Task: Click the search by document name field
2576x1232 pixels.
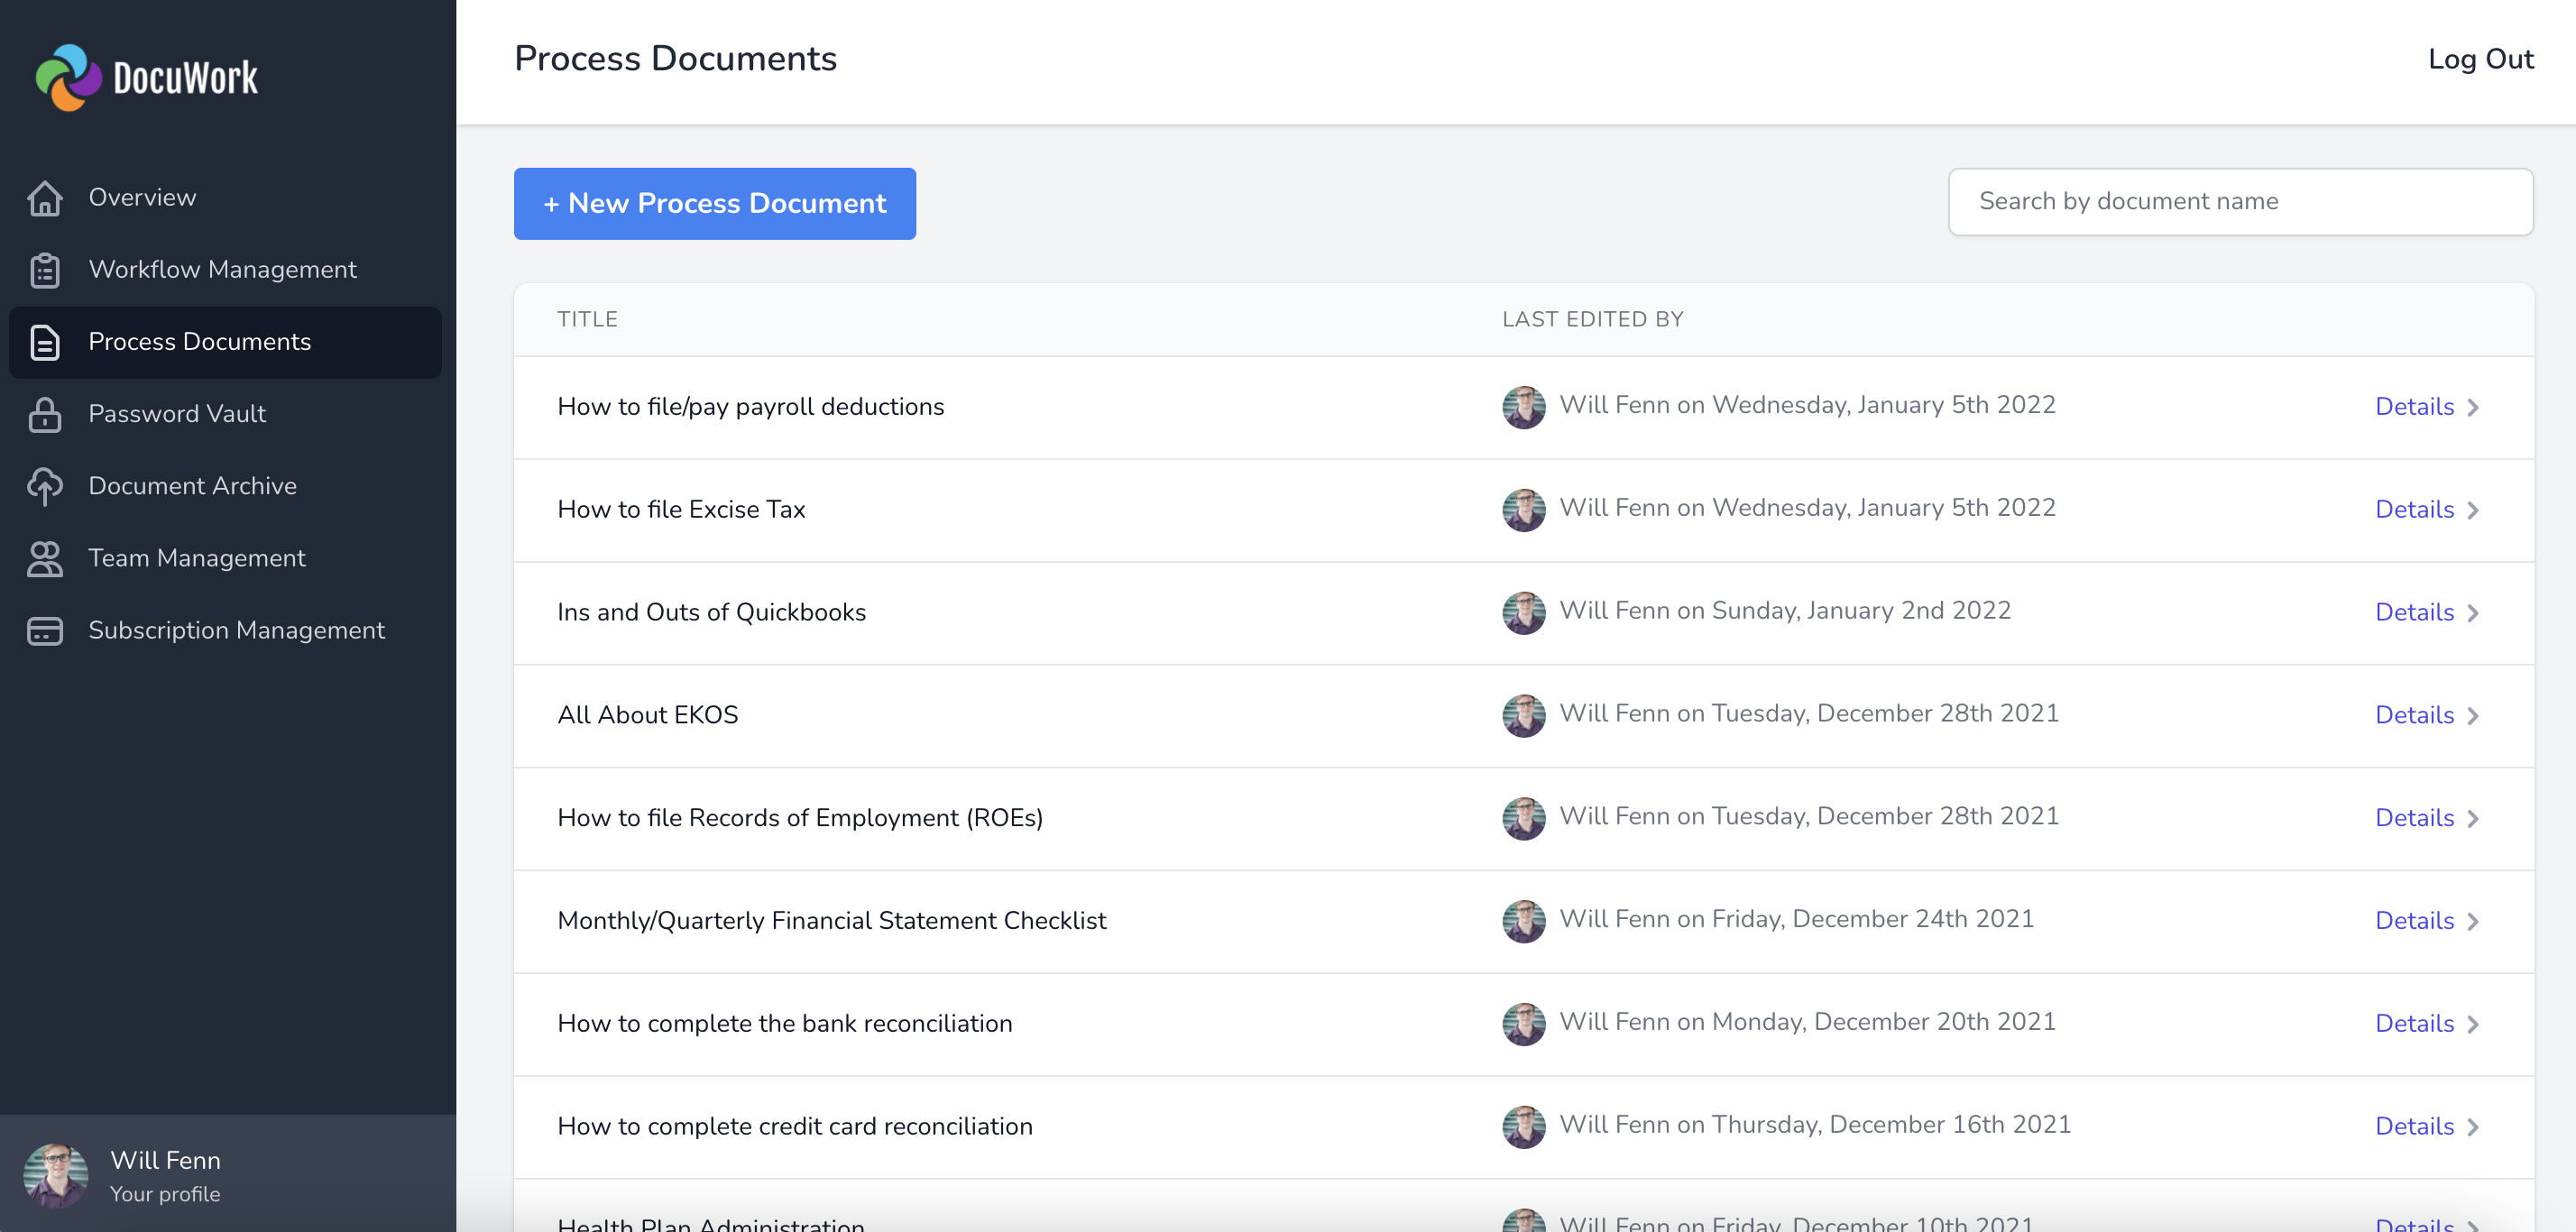Action: coord(2240,201)
